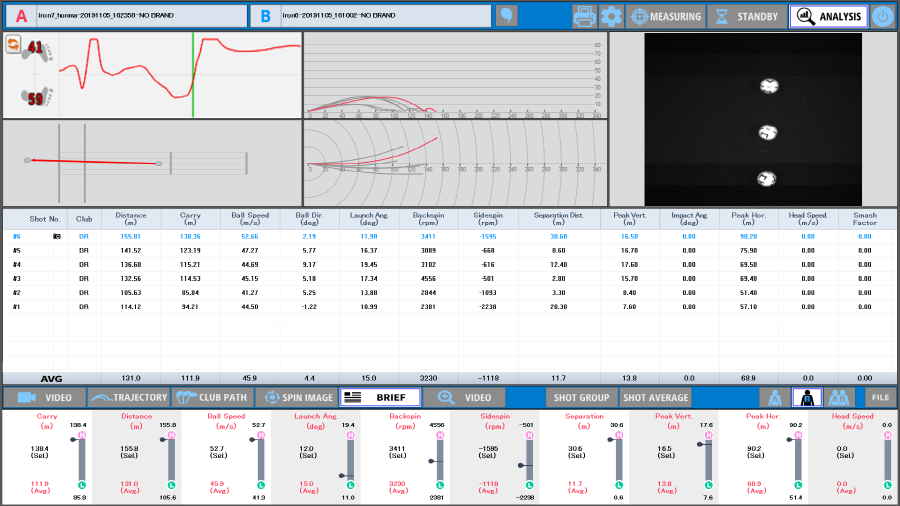Open settings with the gear icon
This screenshot has width=900, height=506.
click(611, 16)
